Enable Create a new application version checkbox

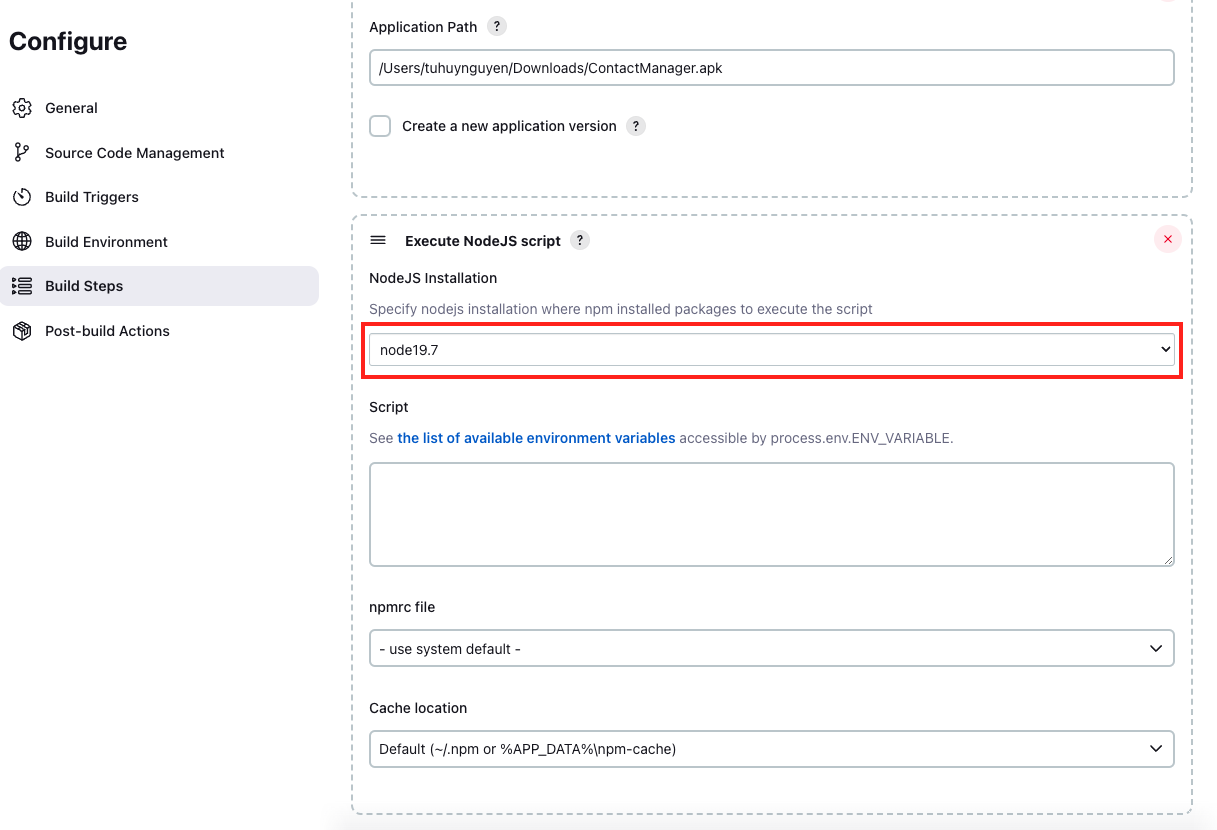(x=380, y=126)
